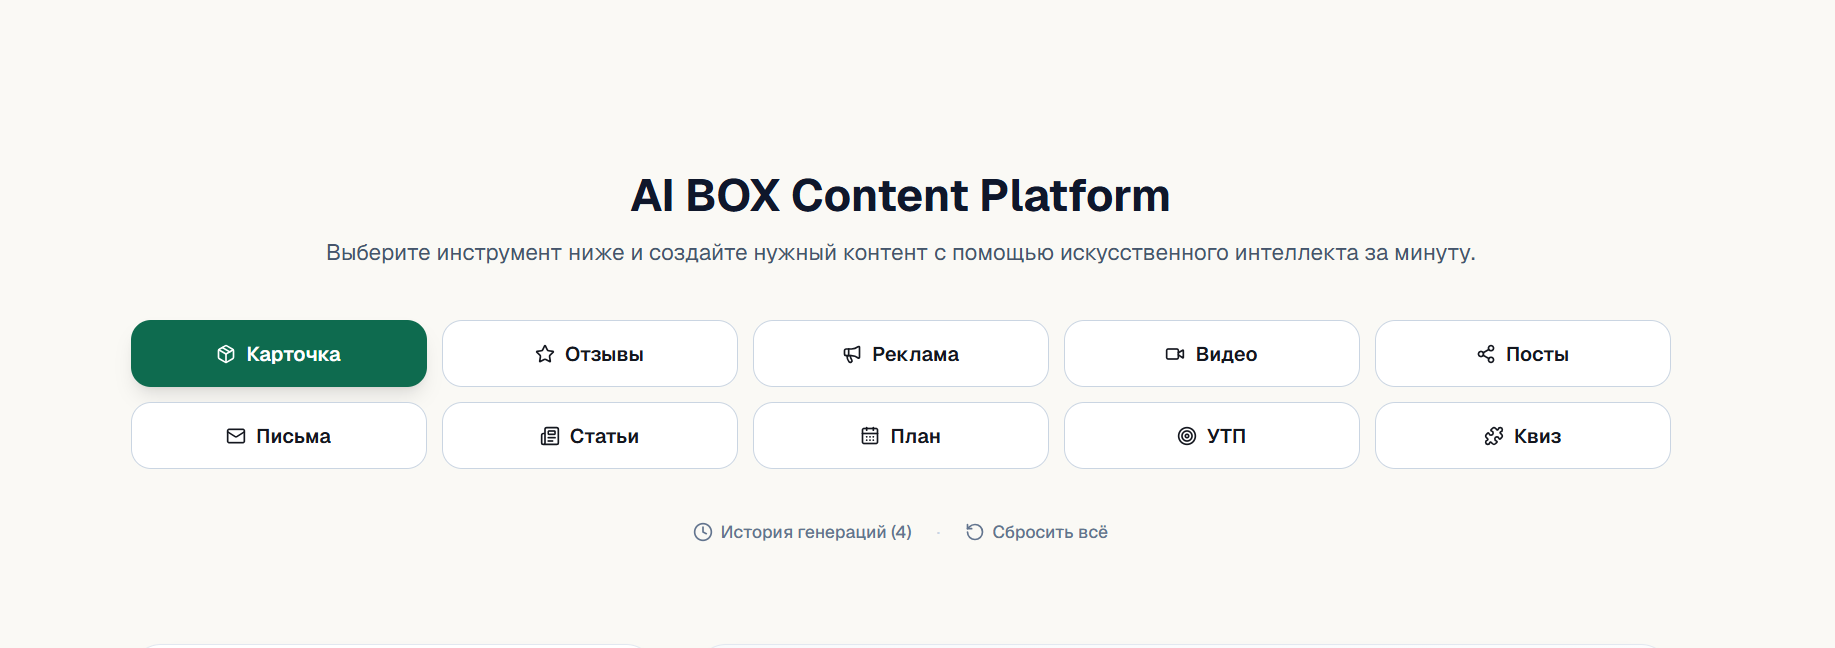The height and width of the screenshot is (648, 1835).
Task: Click the puzzle icon on Квиз
Action: coord(1494,436)
